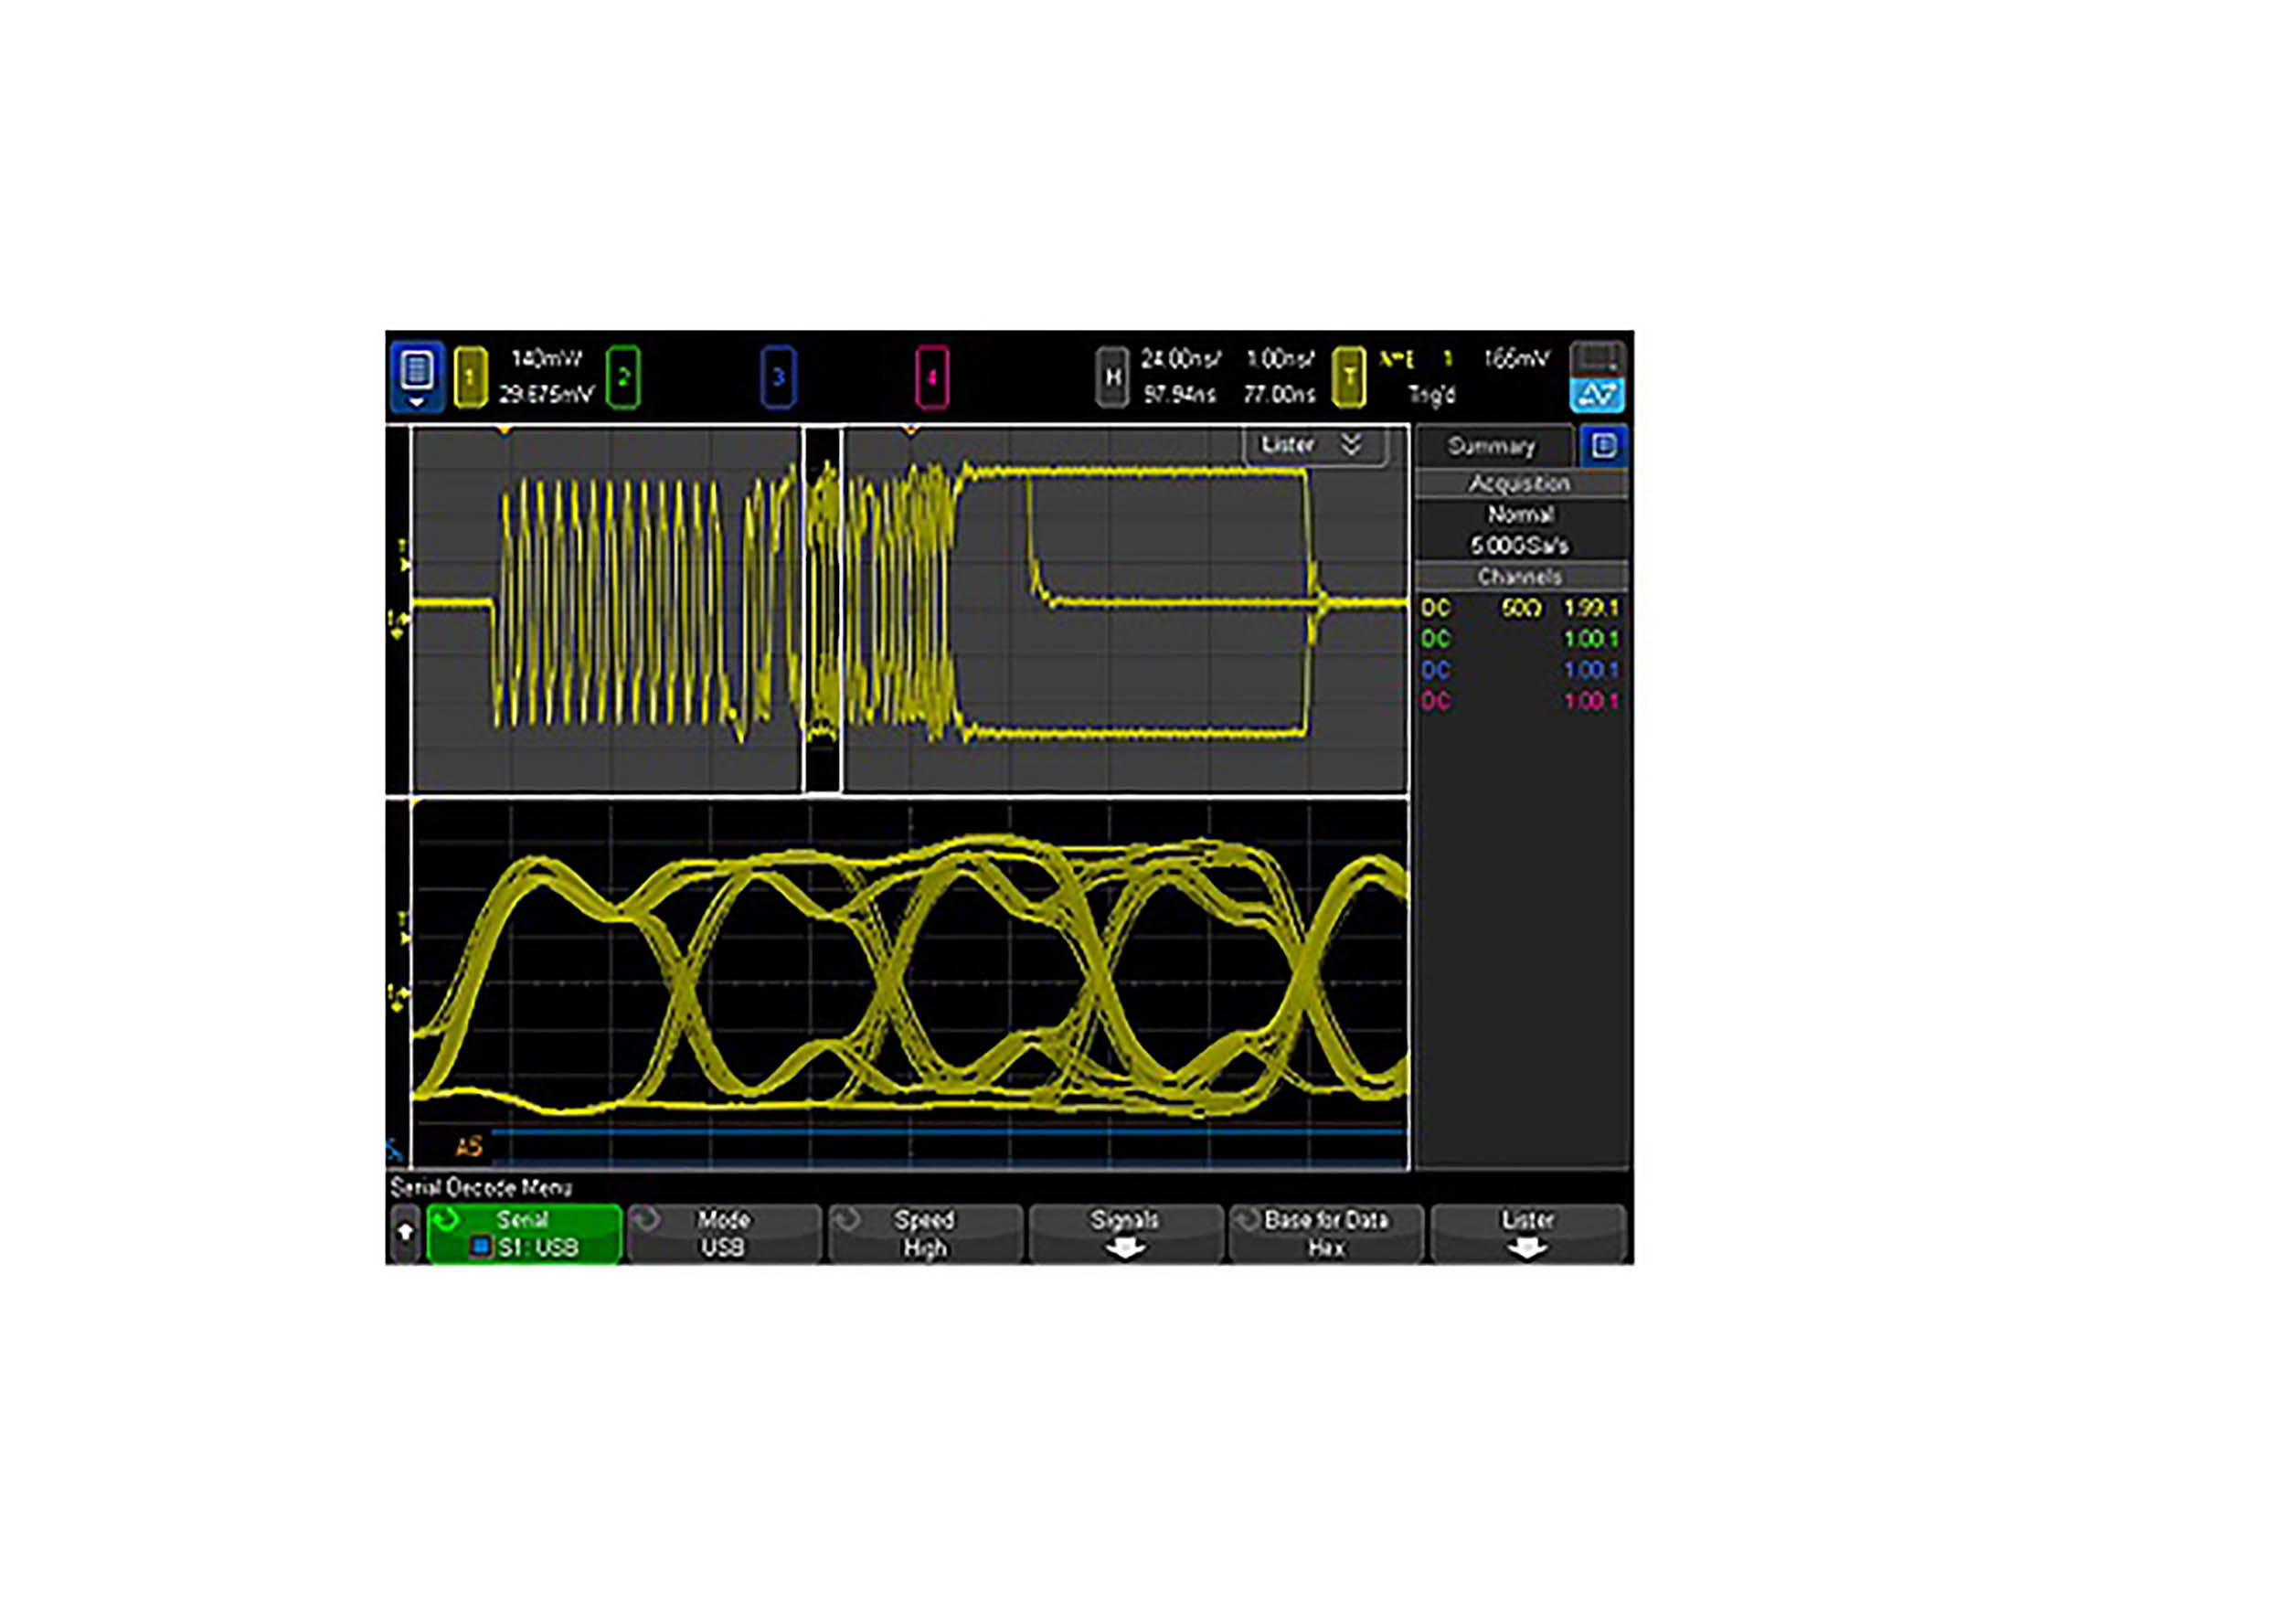
Task: Click the orange marker above the right zoom edge
Action: coord(910,431)
